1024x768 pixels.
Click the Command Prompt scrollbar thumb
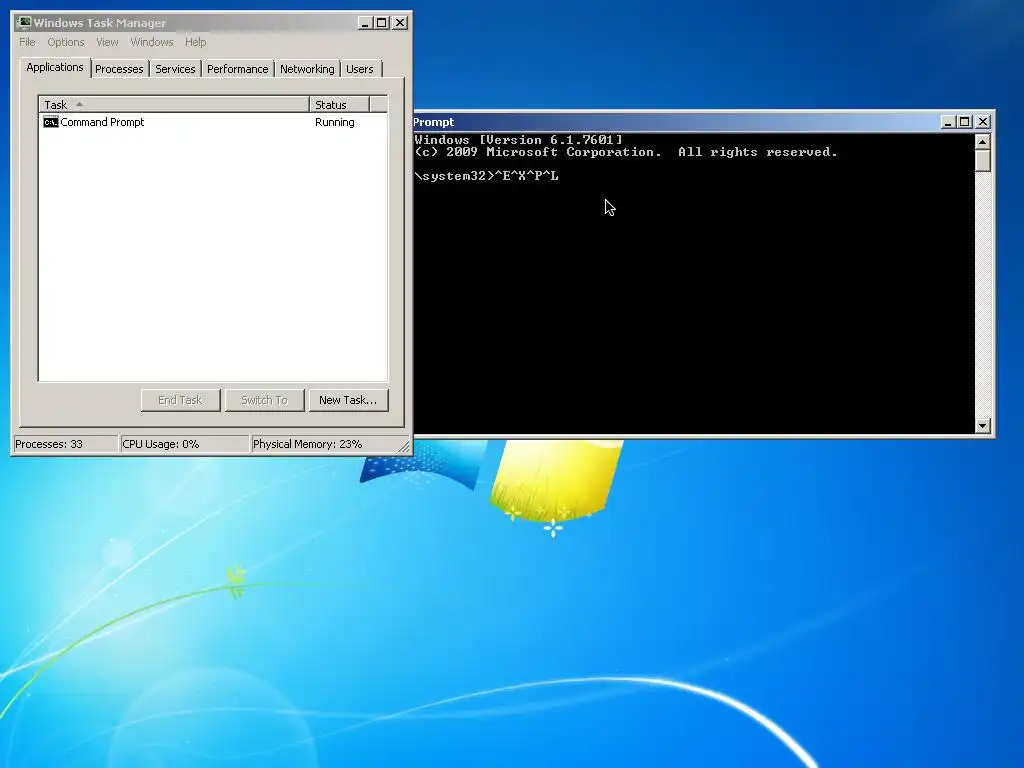coord(983,161)
